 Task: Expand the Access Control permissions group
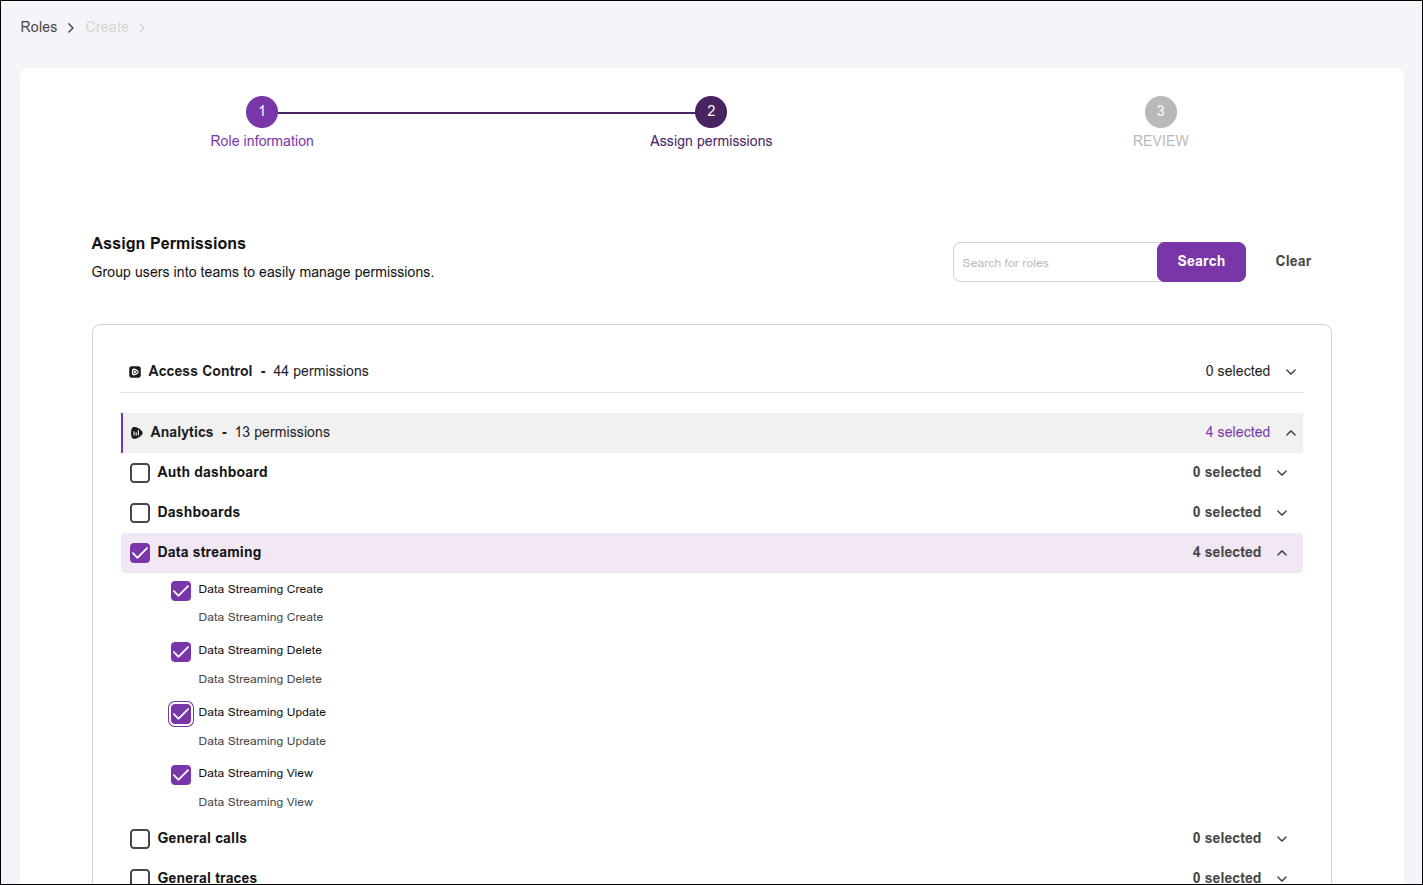(1289, 371)
